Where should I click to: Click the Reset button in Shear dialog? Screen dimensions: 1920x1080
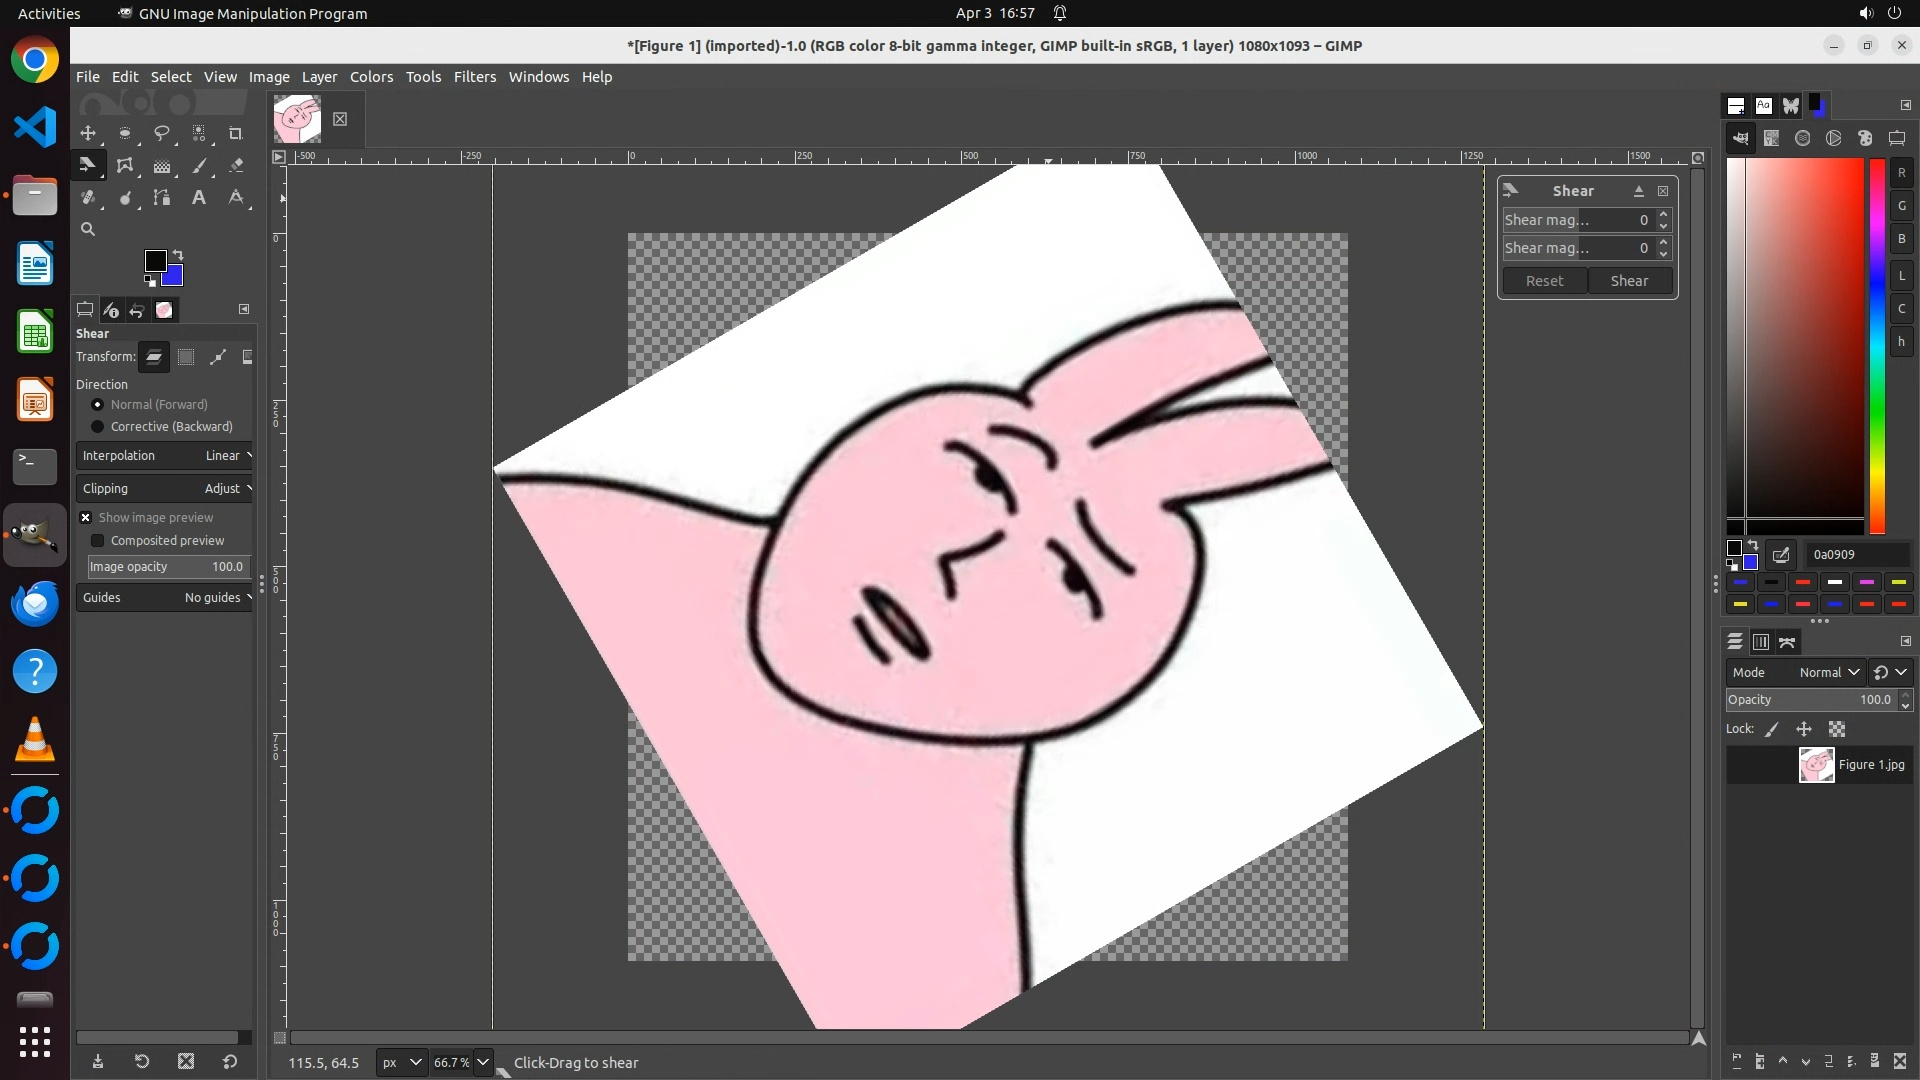(1544, 281)
